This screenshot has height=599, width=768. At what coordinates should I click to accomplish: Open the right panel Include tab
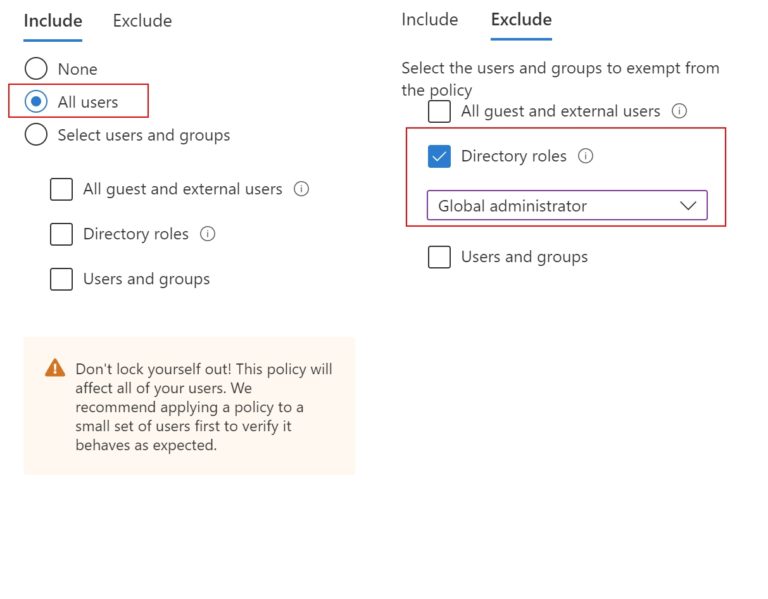pos(430,20)
